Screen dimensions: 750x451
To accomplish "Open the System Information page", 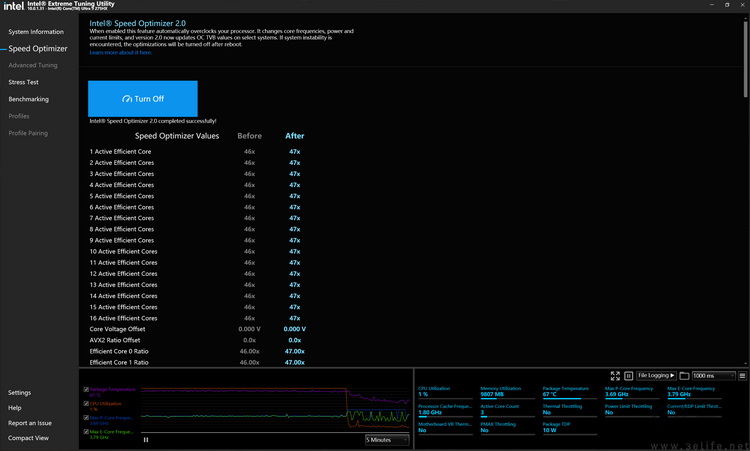I will (36, 32).
